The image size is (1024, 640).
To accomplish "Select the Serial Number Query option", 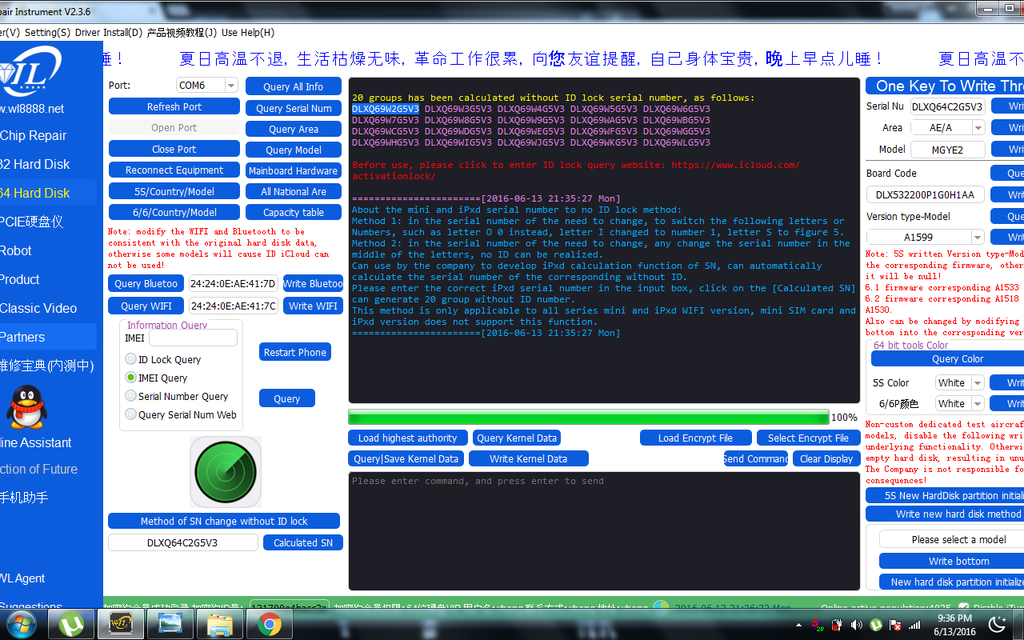I will pyautogui.click(x=131, y=396).
